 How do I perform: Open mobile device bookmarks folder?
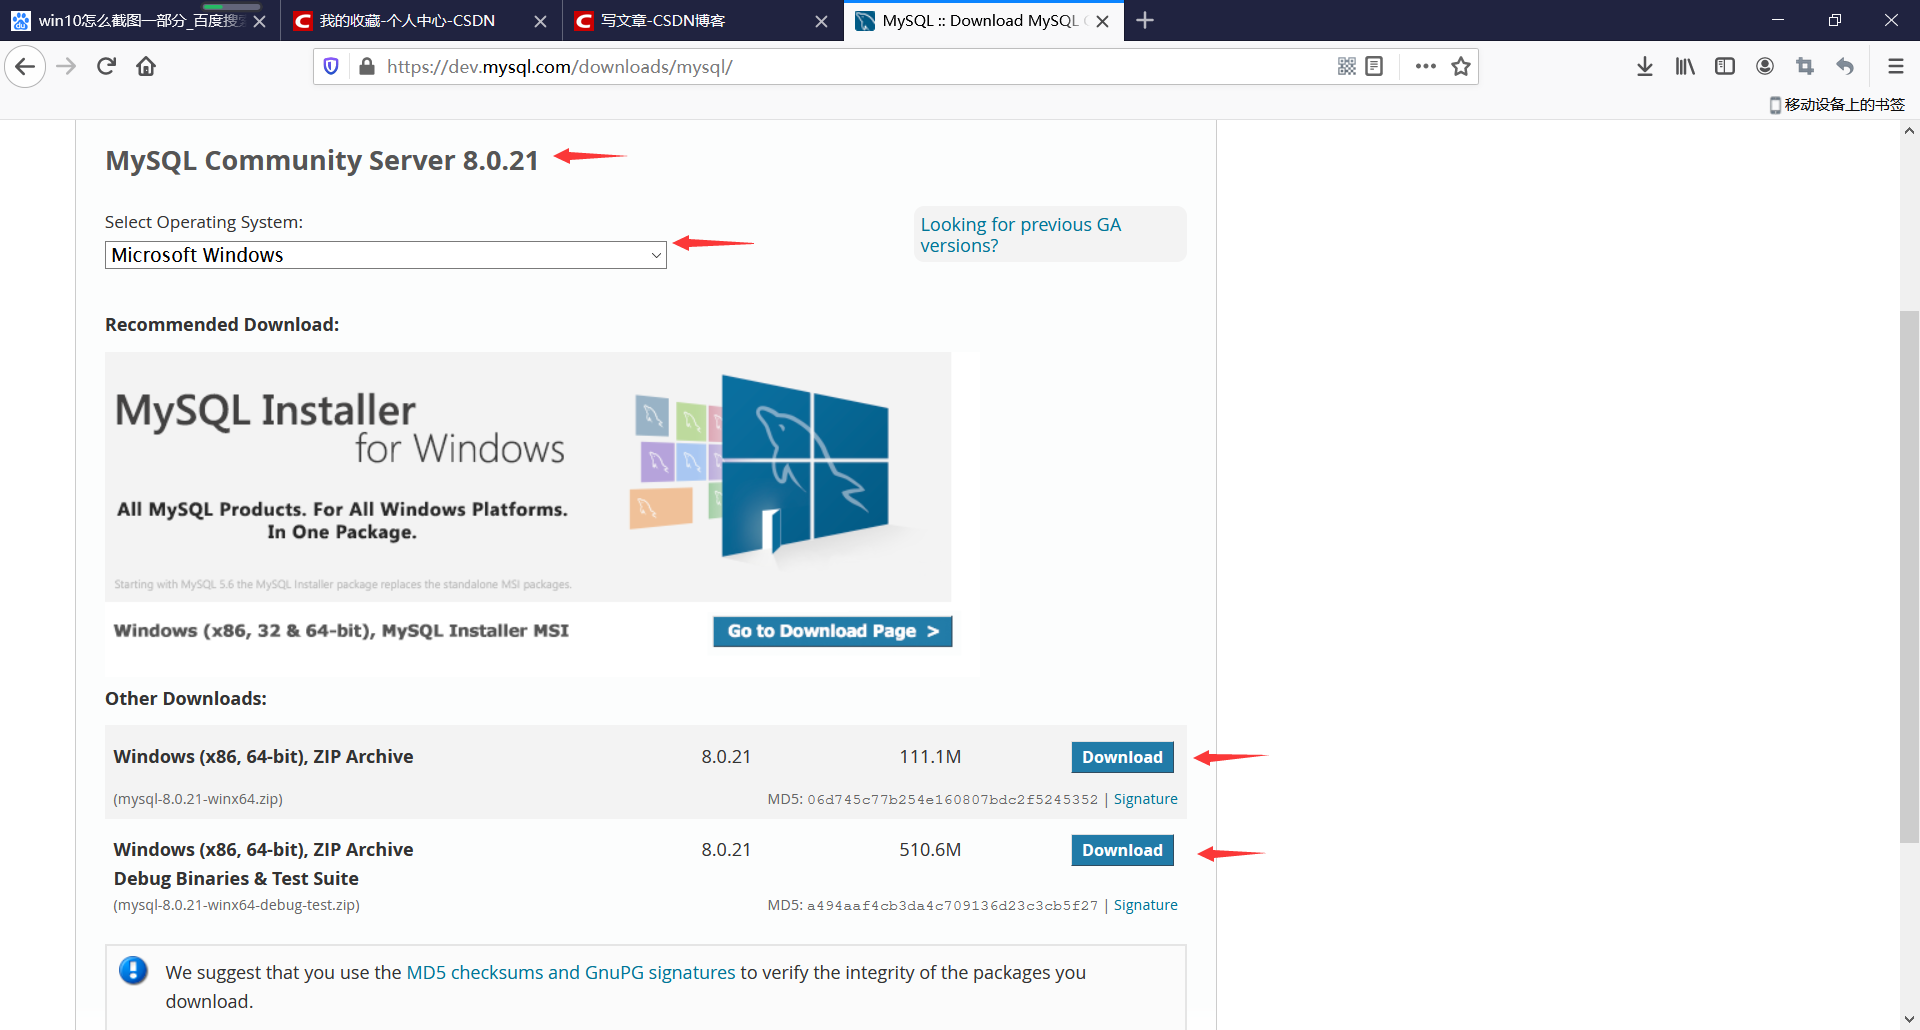coord(1837,105)
